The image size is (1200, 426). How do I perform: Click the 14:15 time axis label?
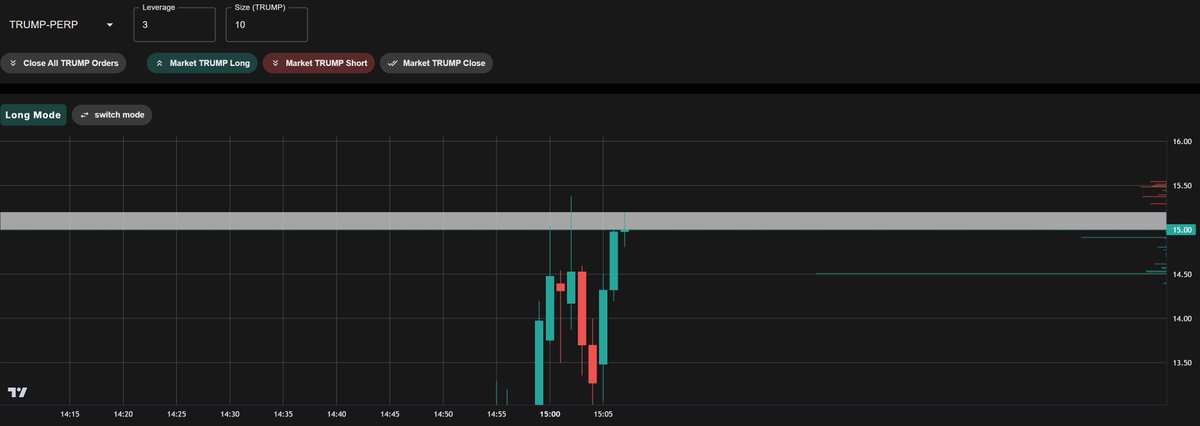70,413
